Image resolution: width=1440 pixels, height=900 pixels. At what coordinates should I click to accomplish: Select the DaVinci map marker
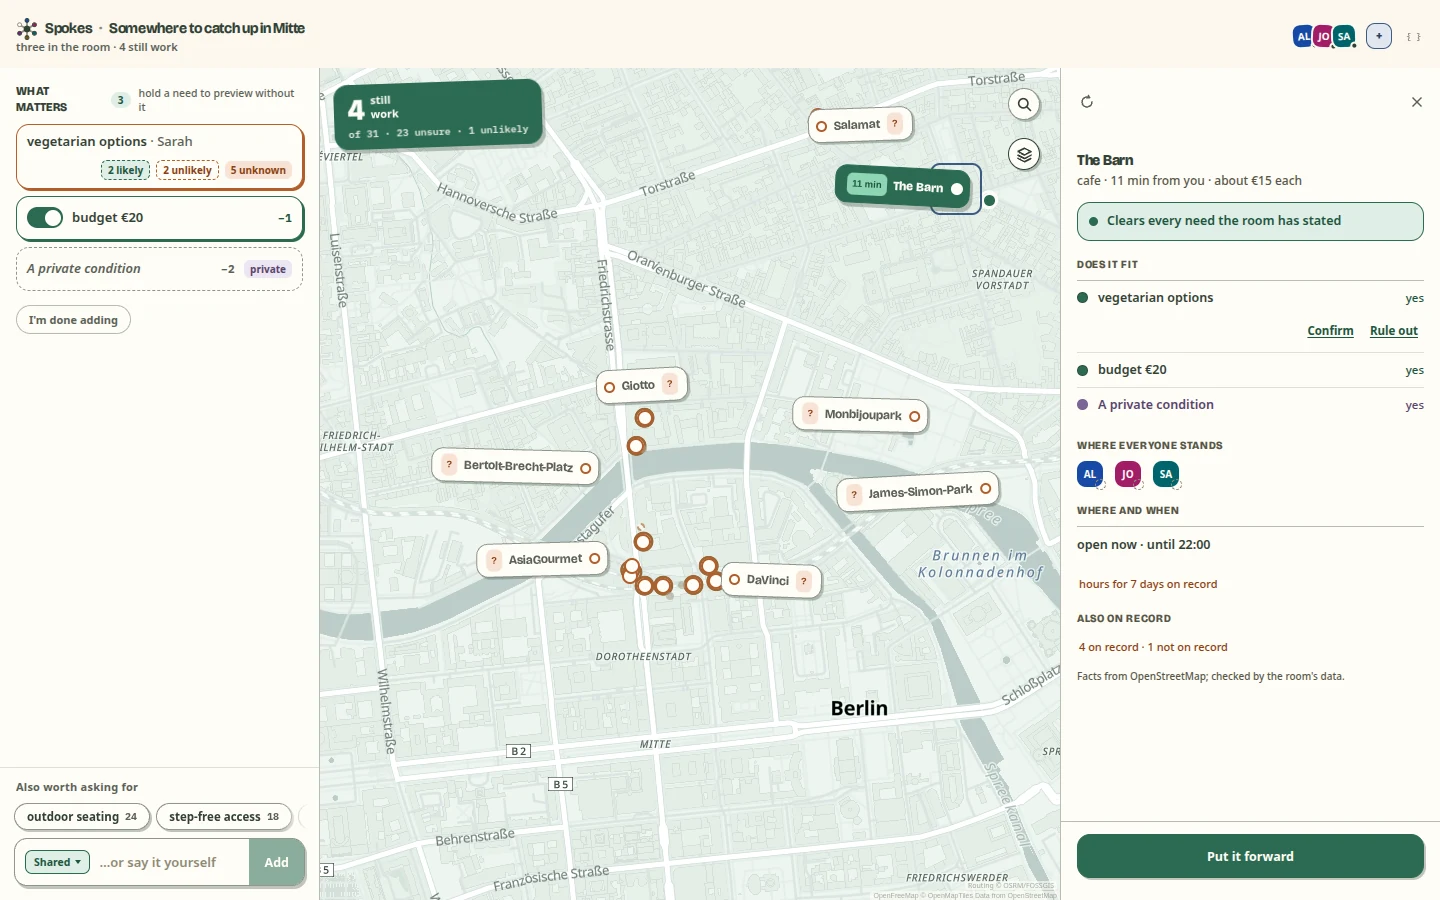[771, 580]
